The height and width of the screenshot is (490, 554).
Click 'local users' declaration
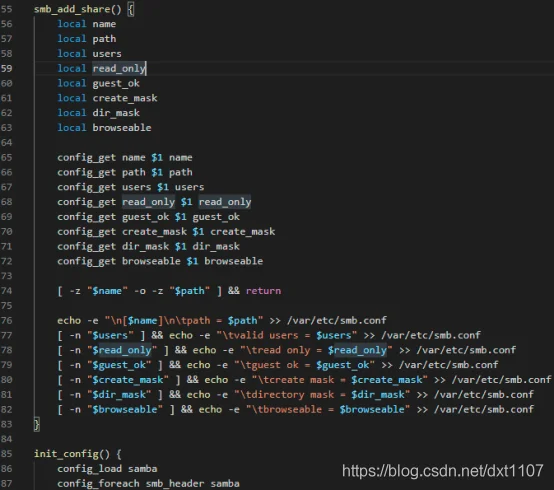89,54
